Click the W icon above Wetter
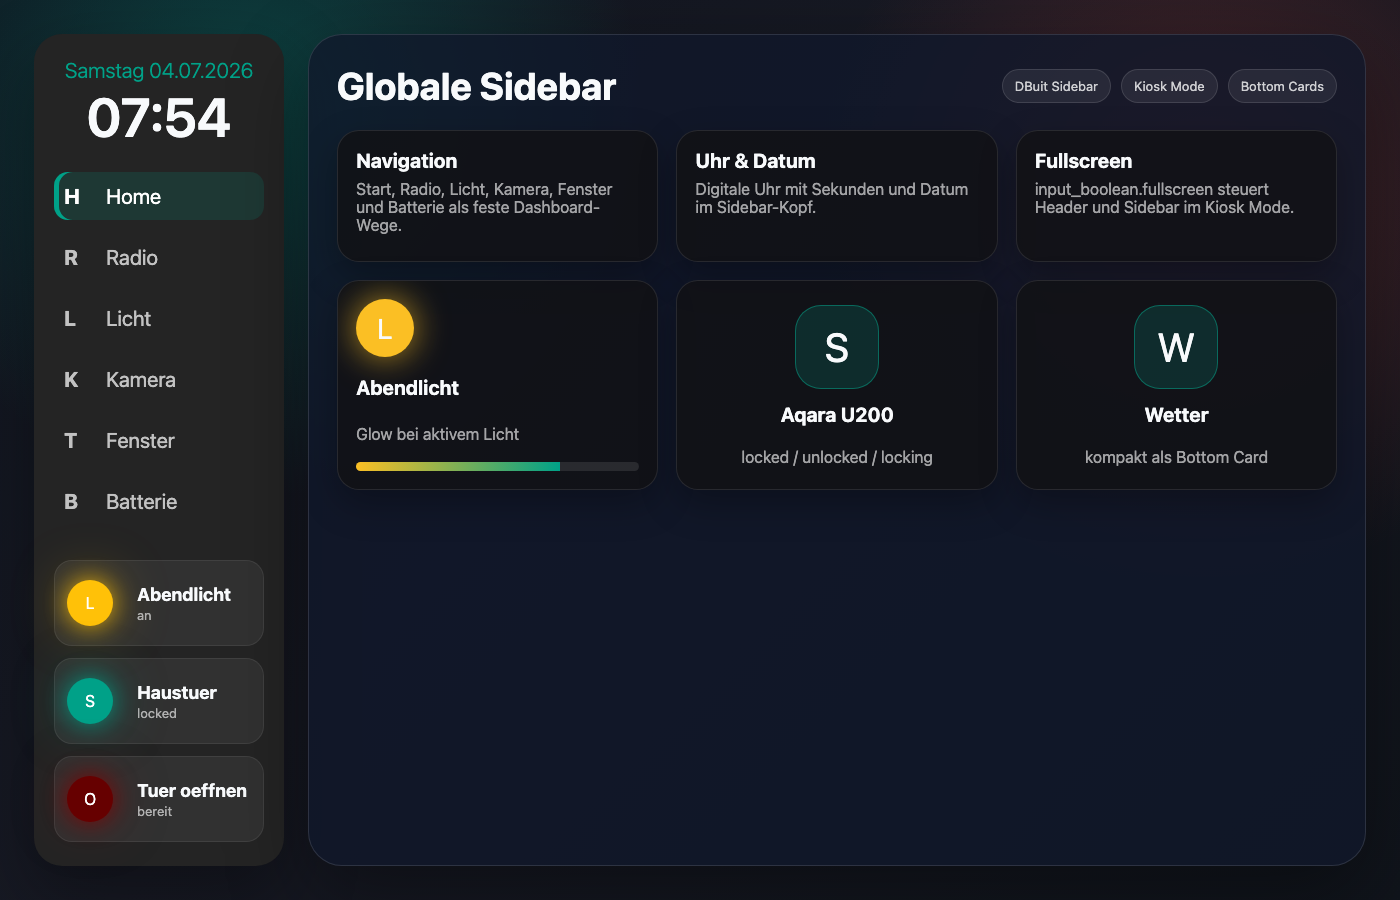 tap(1176, 347)
